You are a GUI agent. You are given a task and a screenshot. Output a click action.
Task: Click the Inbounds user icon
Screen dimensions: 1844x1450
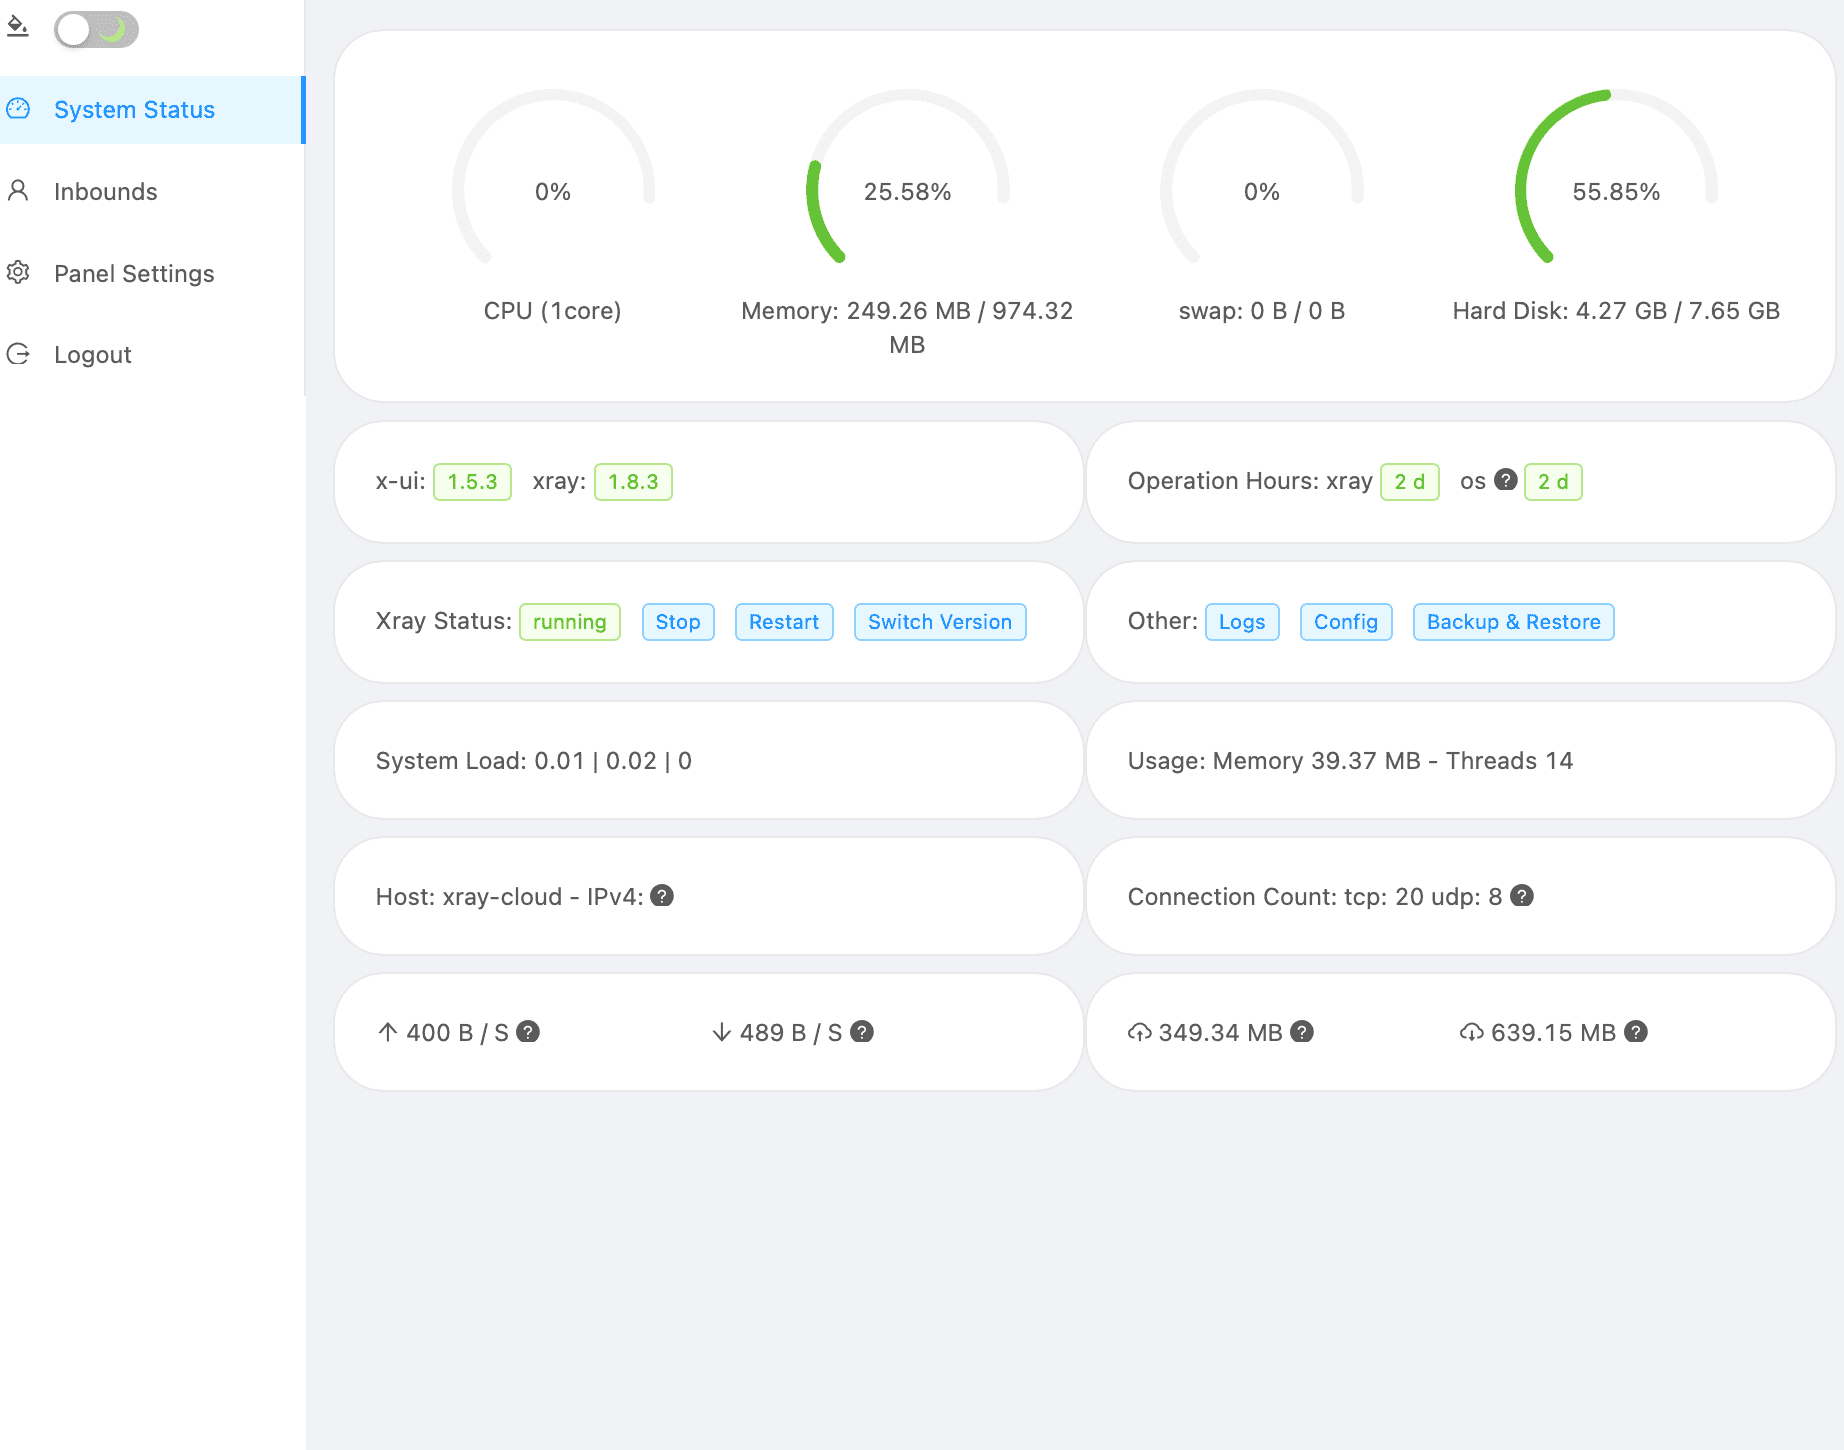[18, 191]
